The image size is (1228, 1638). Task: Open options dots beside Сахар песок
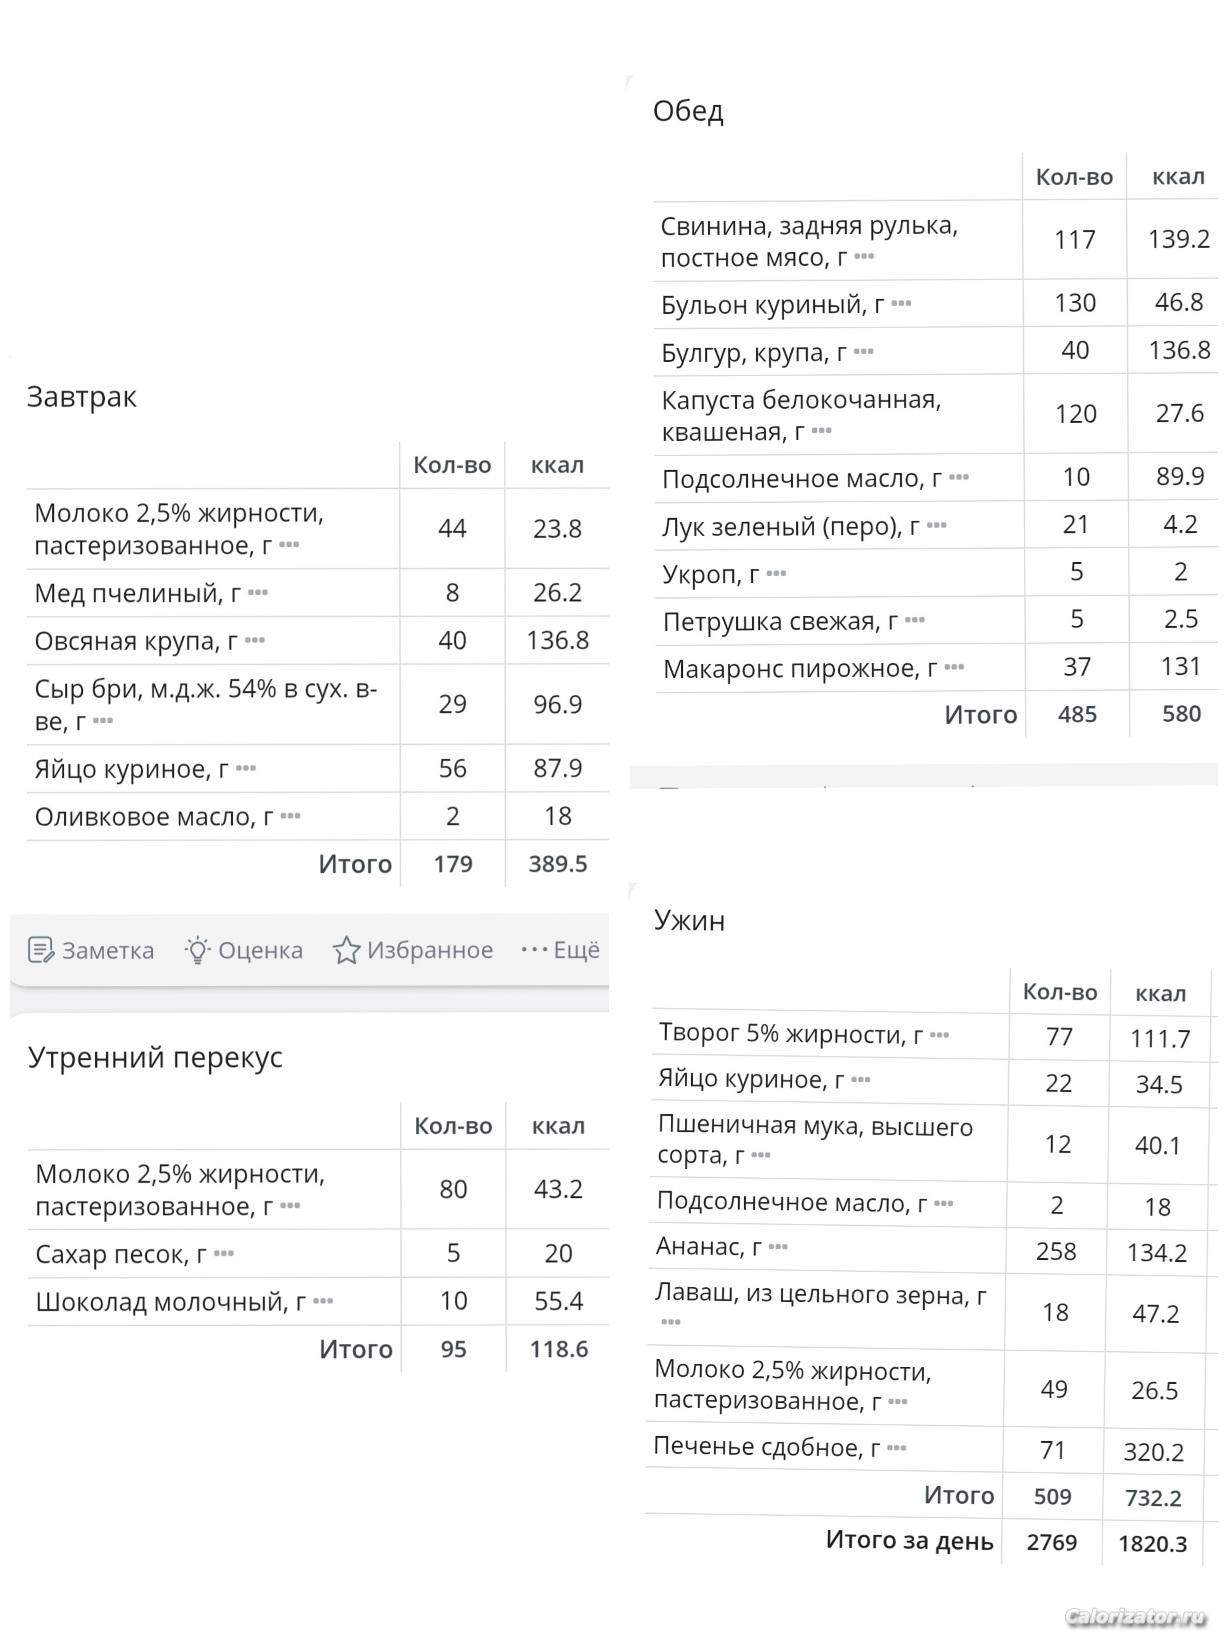click(x=224, y=1254)
